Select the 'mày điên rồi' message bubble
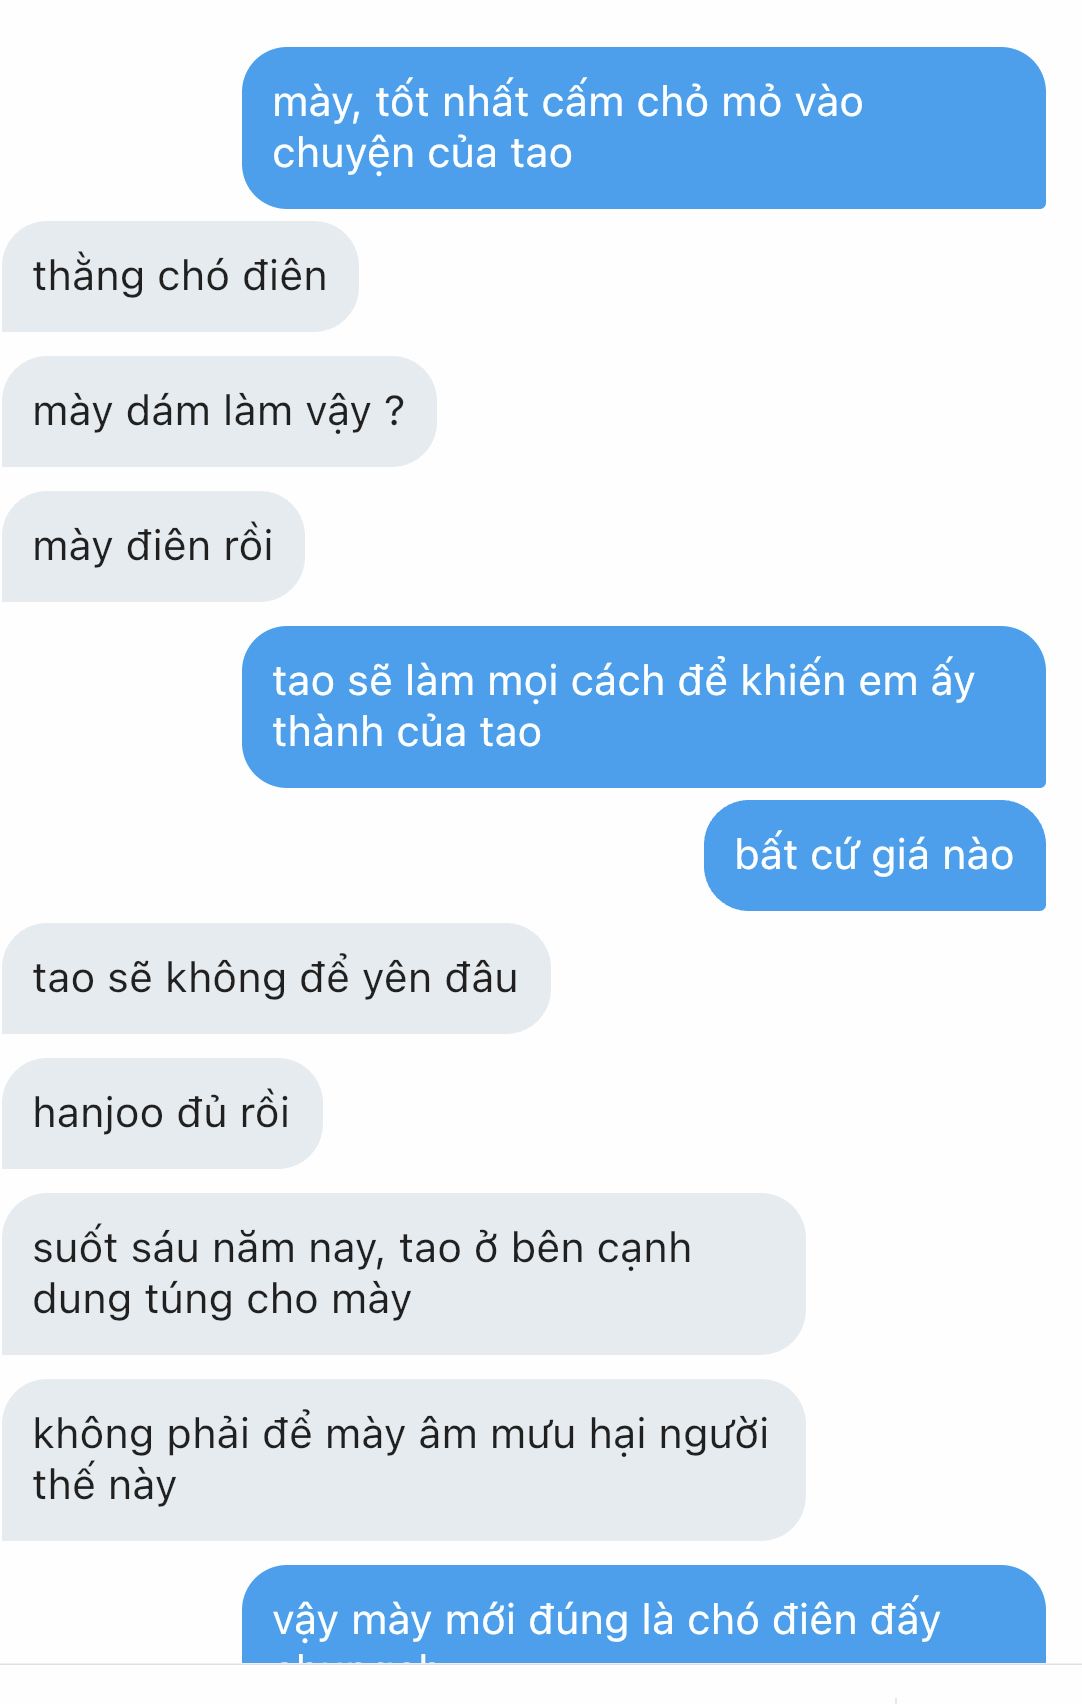 tap(153, 546)
